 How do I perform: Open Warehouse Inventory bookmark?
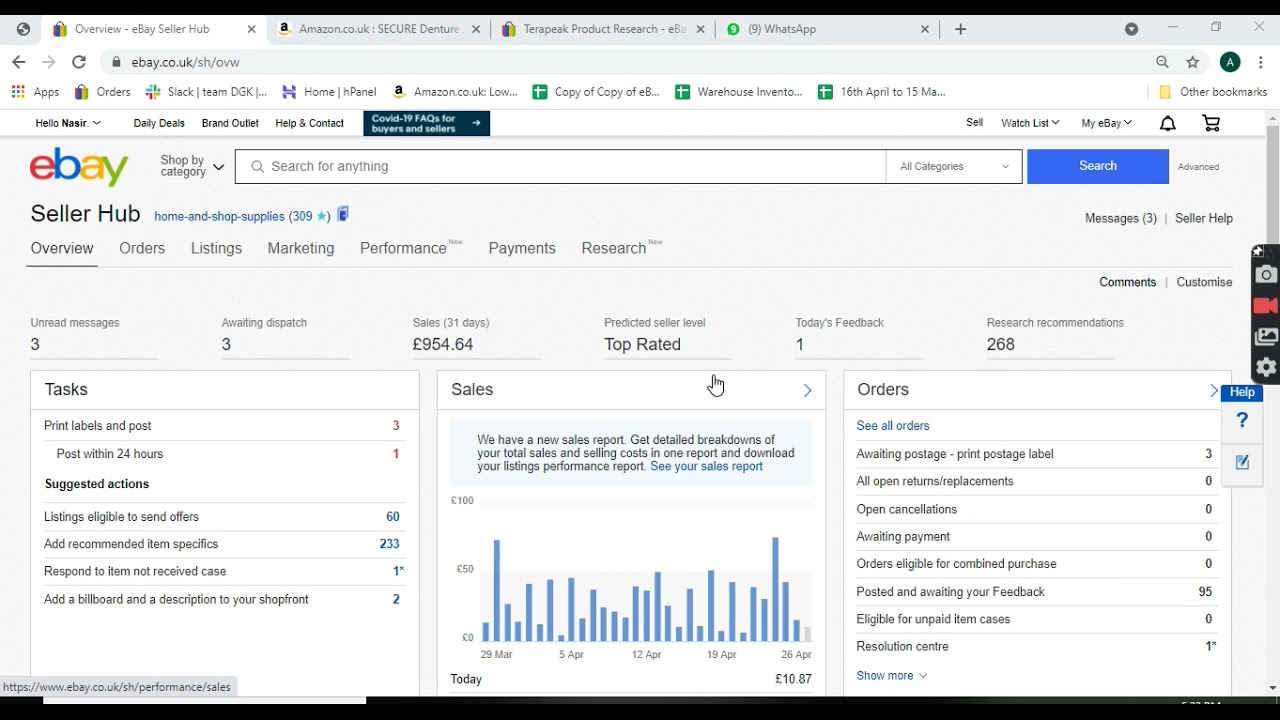[739, 92]
